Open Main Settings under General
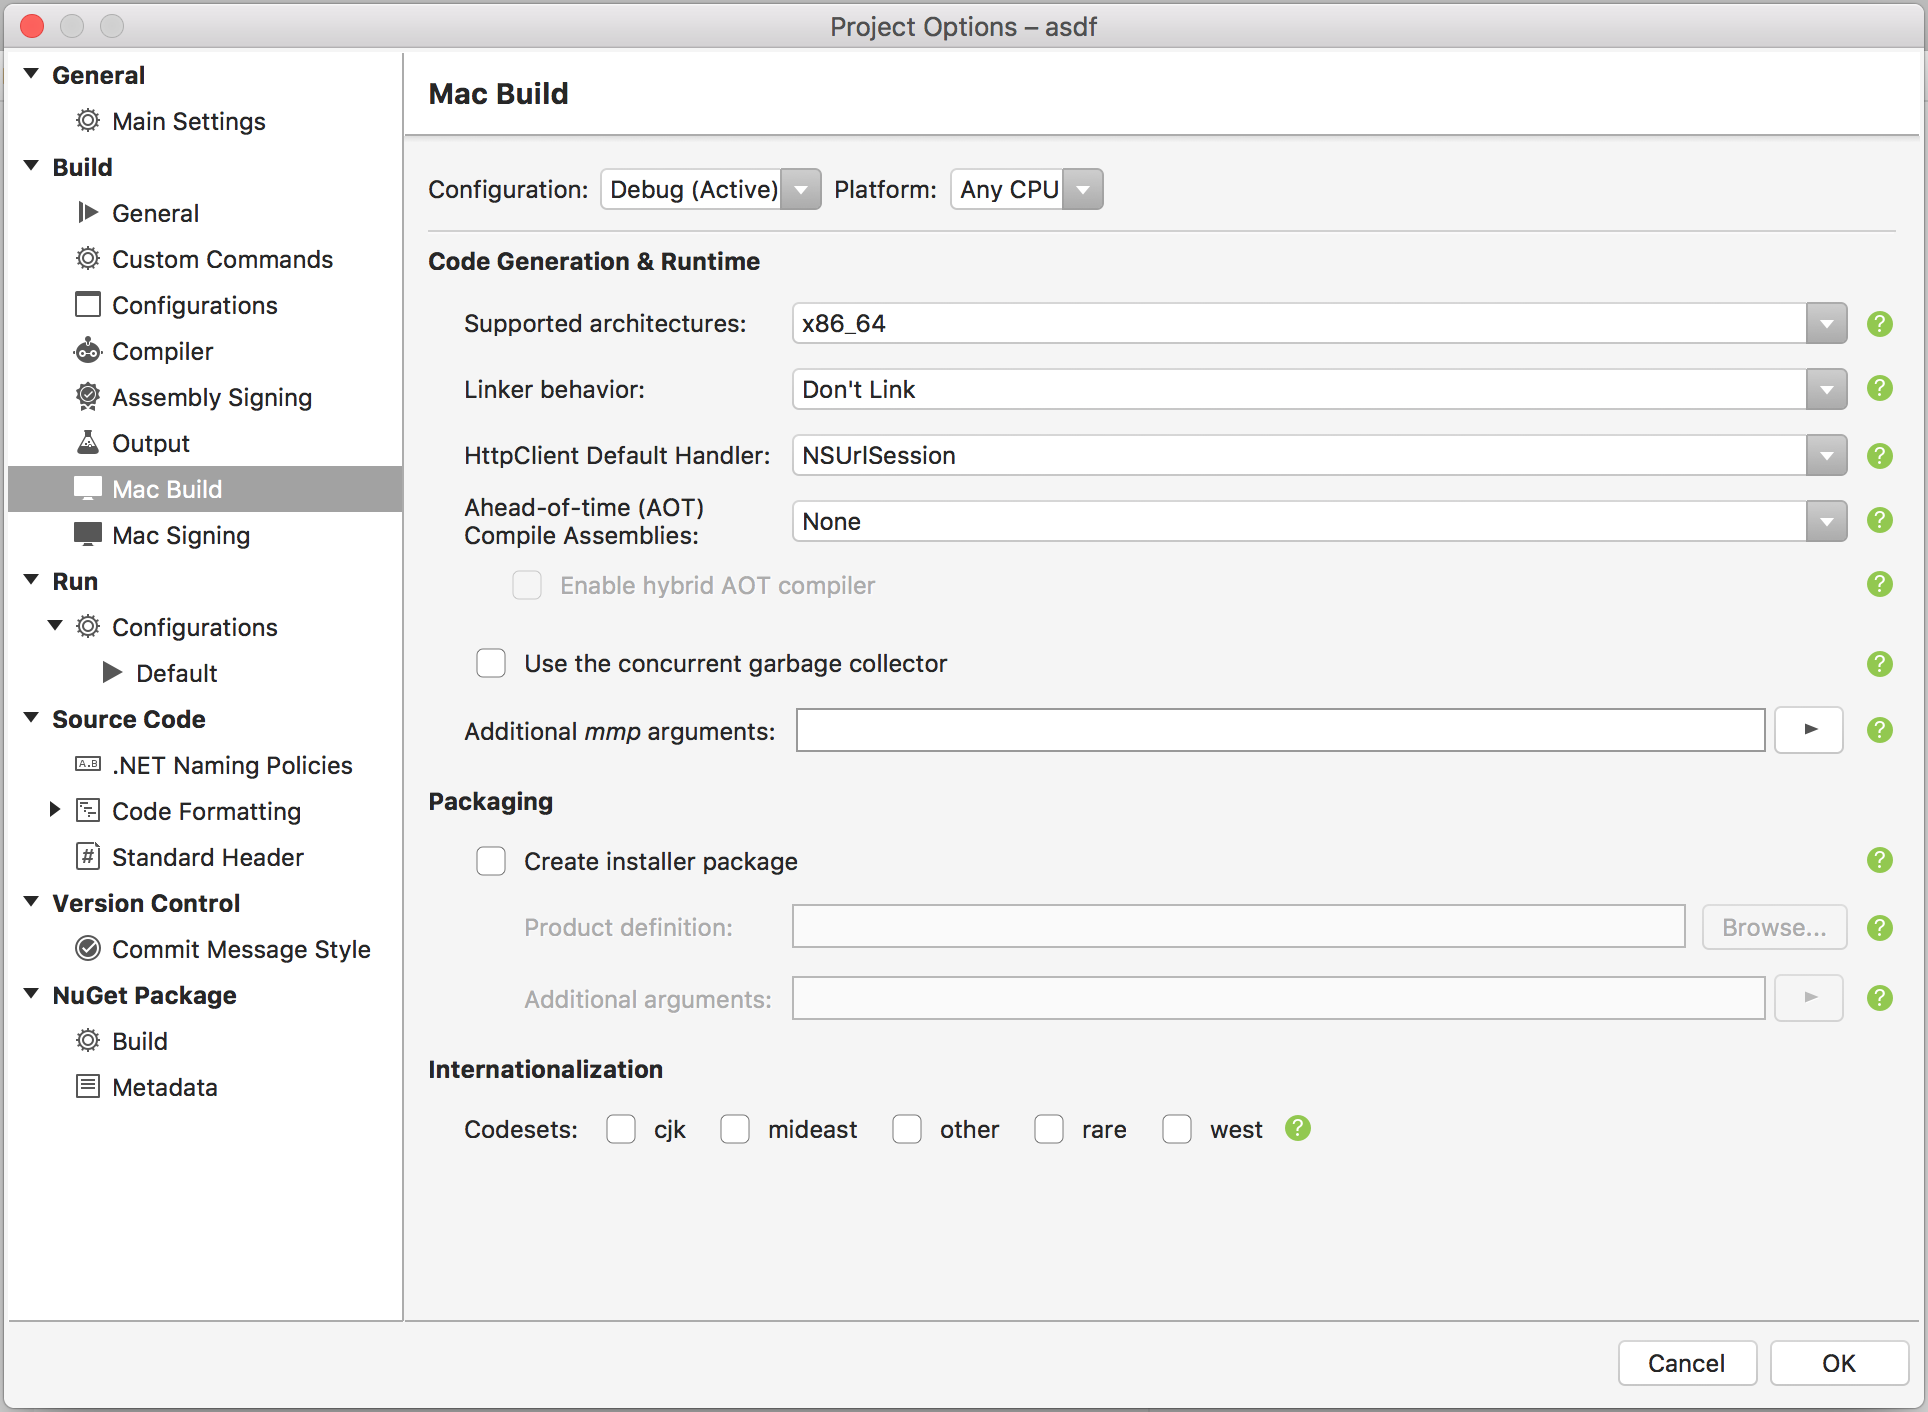Screen dimensions: 1928x1412 (188, 121)
